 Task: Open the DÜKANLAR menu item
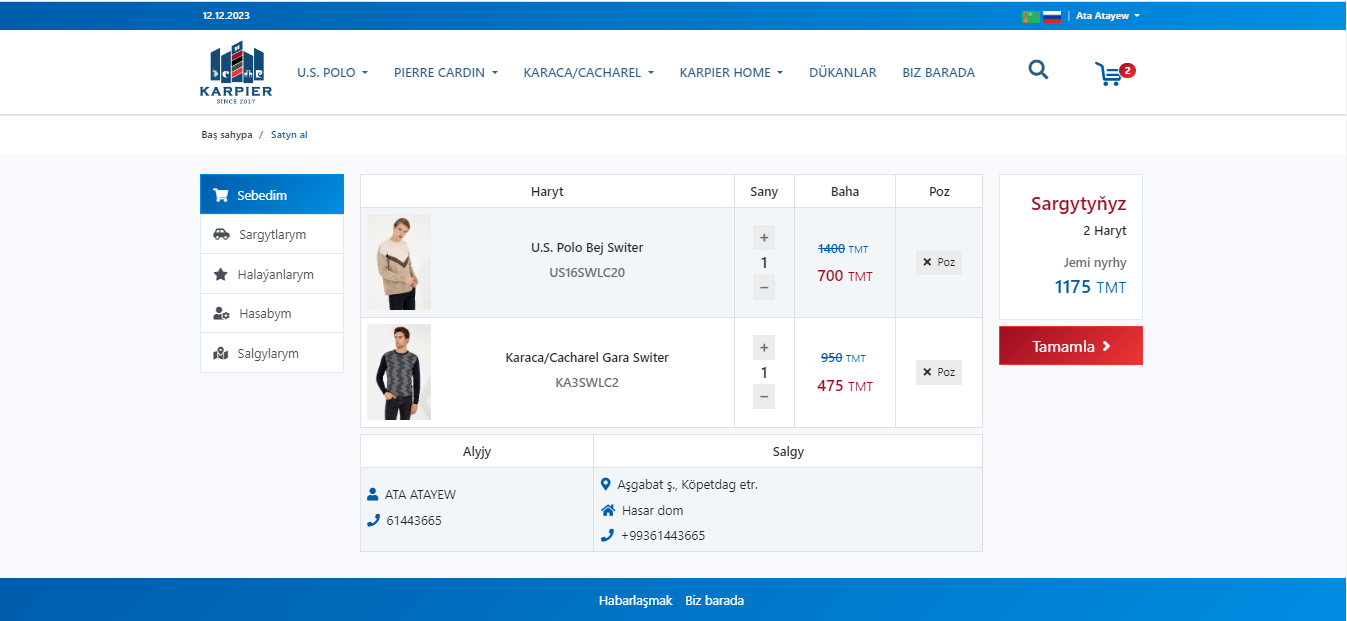point(842,73)
